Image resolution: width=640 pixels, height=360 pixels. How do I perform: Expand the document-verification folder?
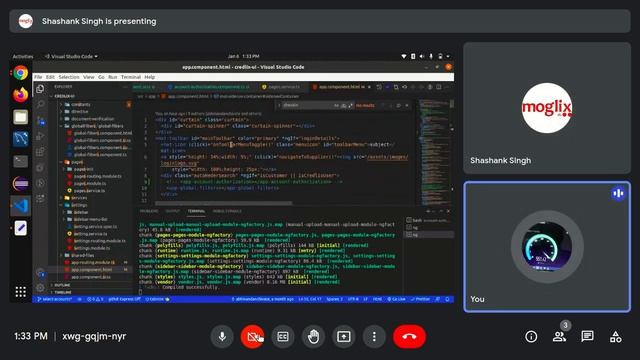tap(93, 119)
